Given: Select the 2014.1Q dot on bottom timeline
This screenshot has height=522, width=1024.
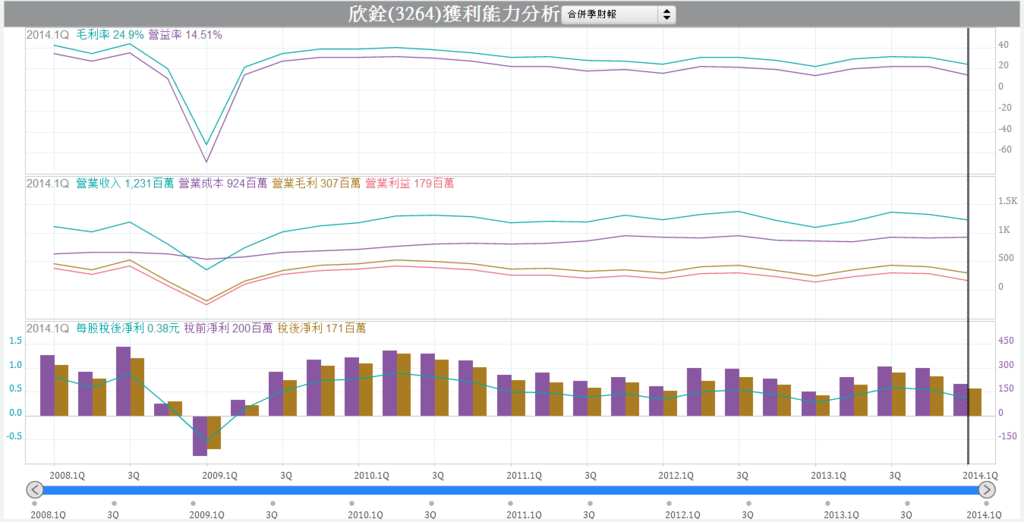Looking at the screenshot, I should click(x=987, y=503).
